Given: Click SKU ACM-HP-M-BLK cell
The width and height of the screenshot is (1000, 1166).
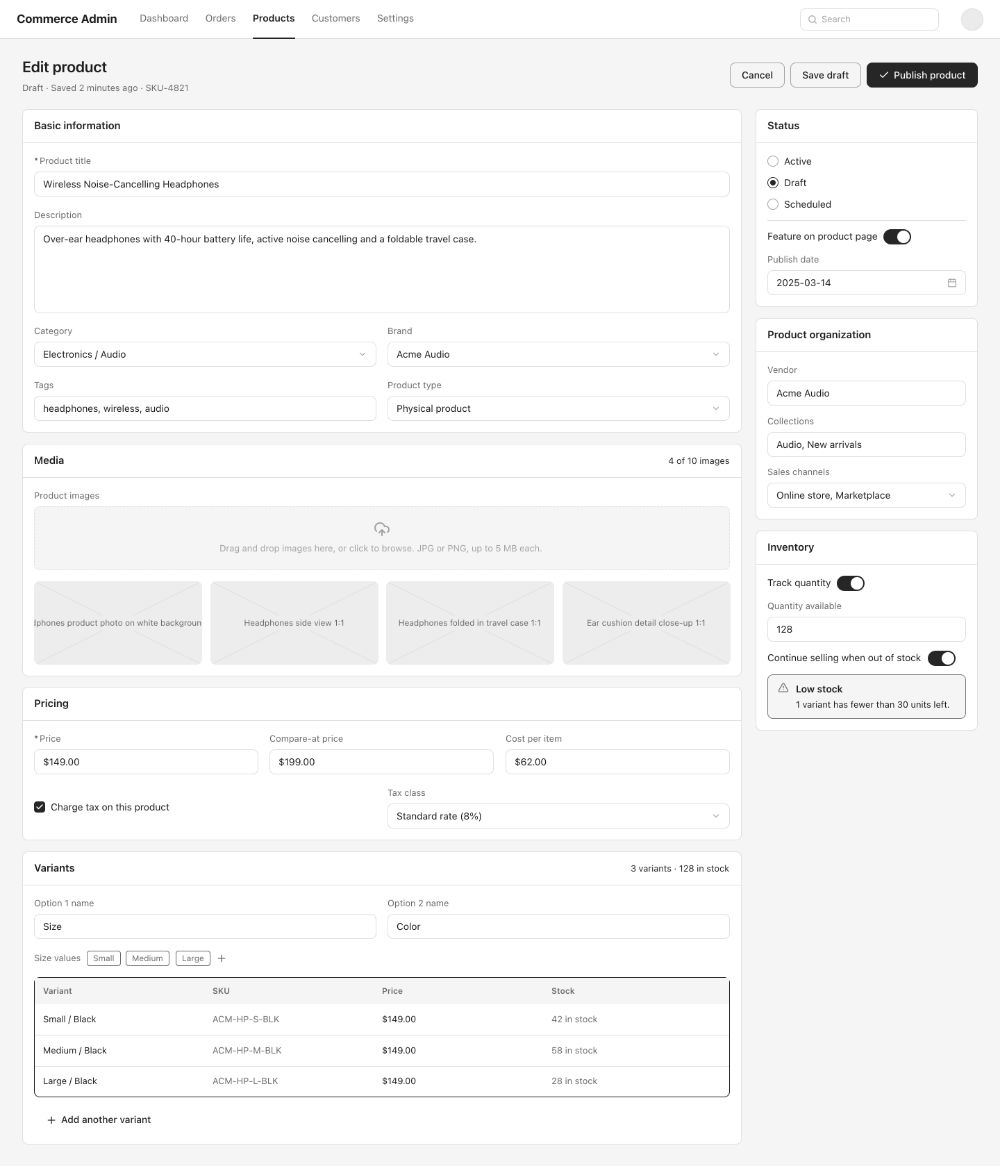Looking at the screenshot, I should click(247, 1051).
